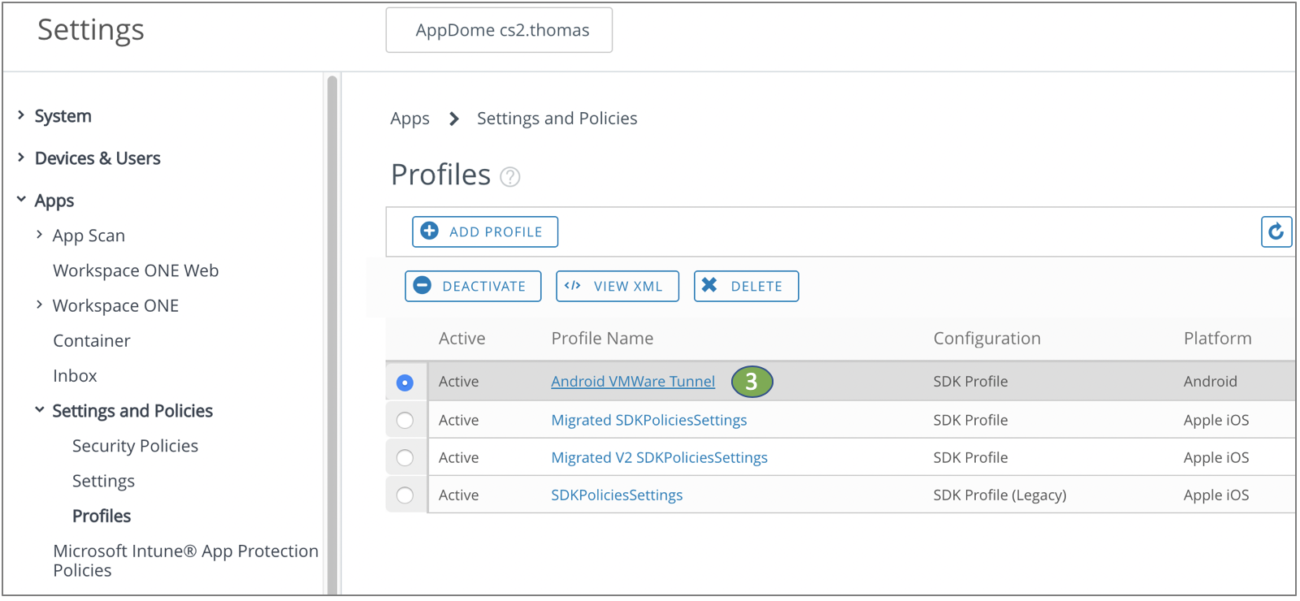Click the Add Profile plus icon
Viewport: 1300px width, 601px height.
(x=429, y=231)
